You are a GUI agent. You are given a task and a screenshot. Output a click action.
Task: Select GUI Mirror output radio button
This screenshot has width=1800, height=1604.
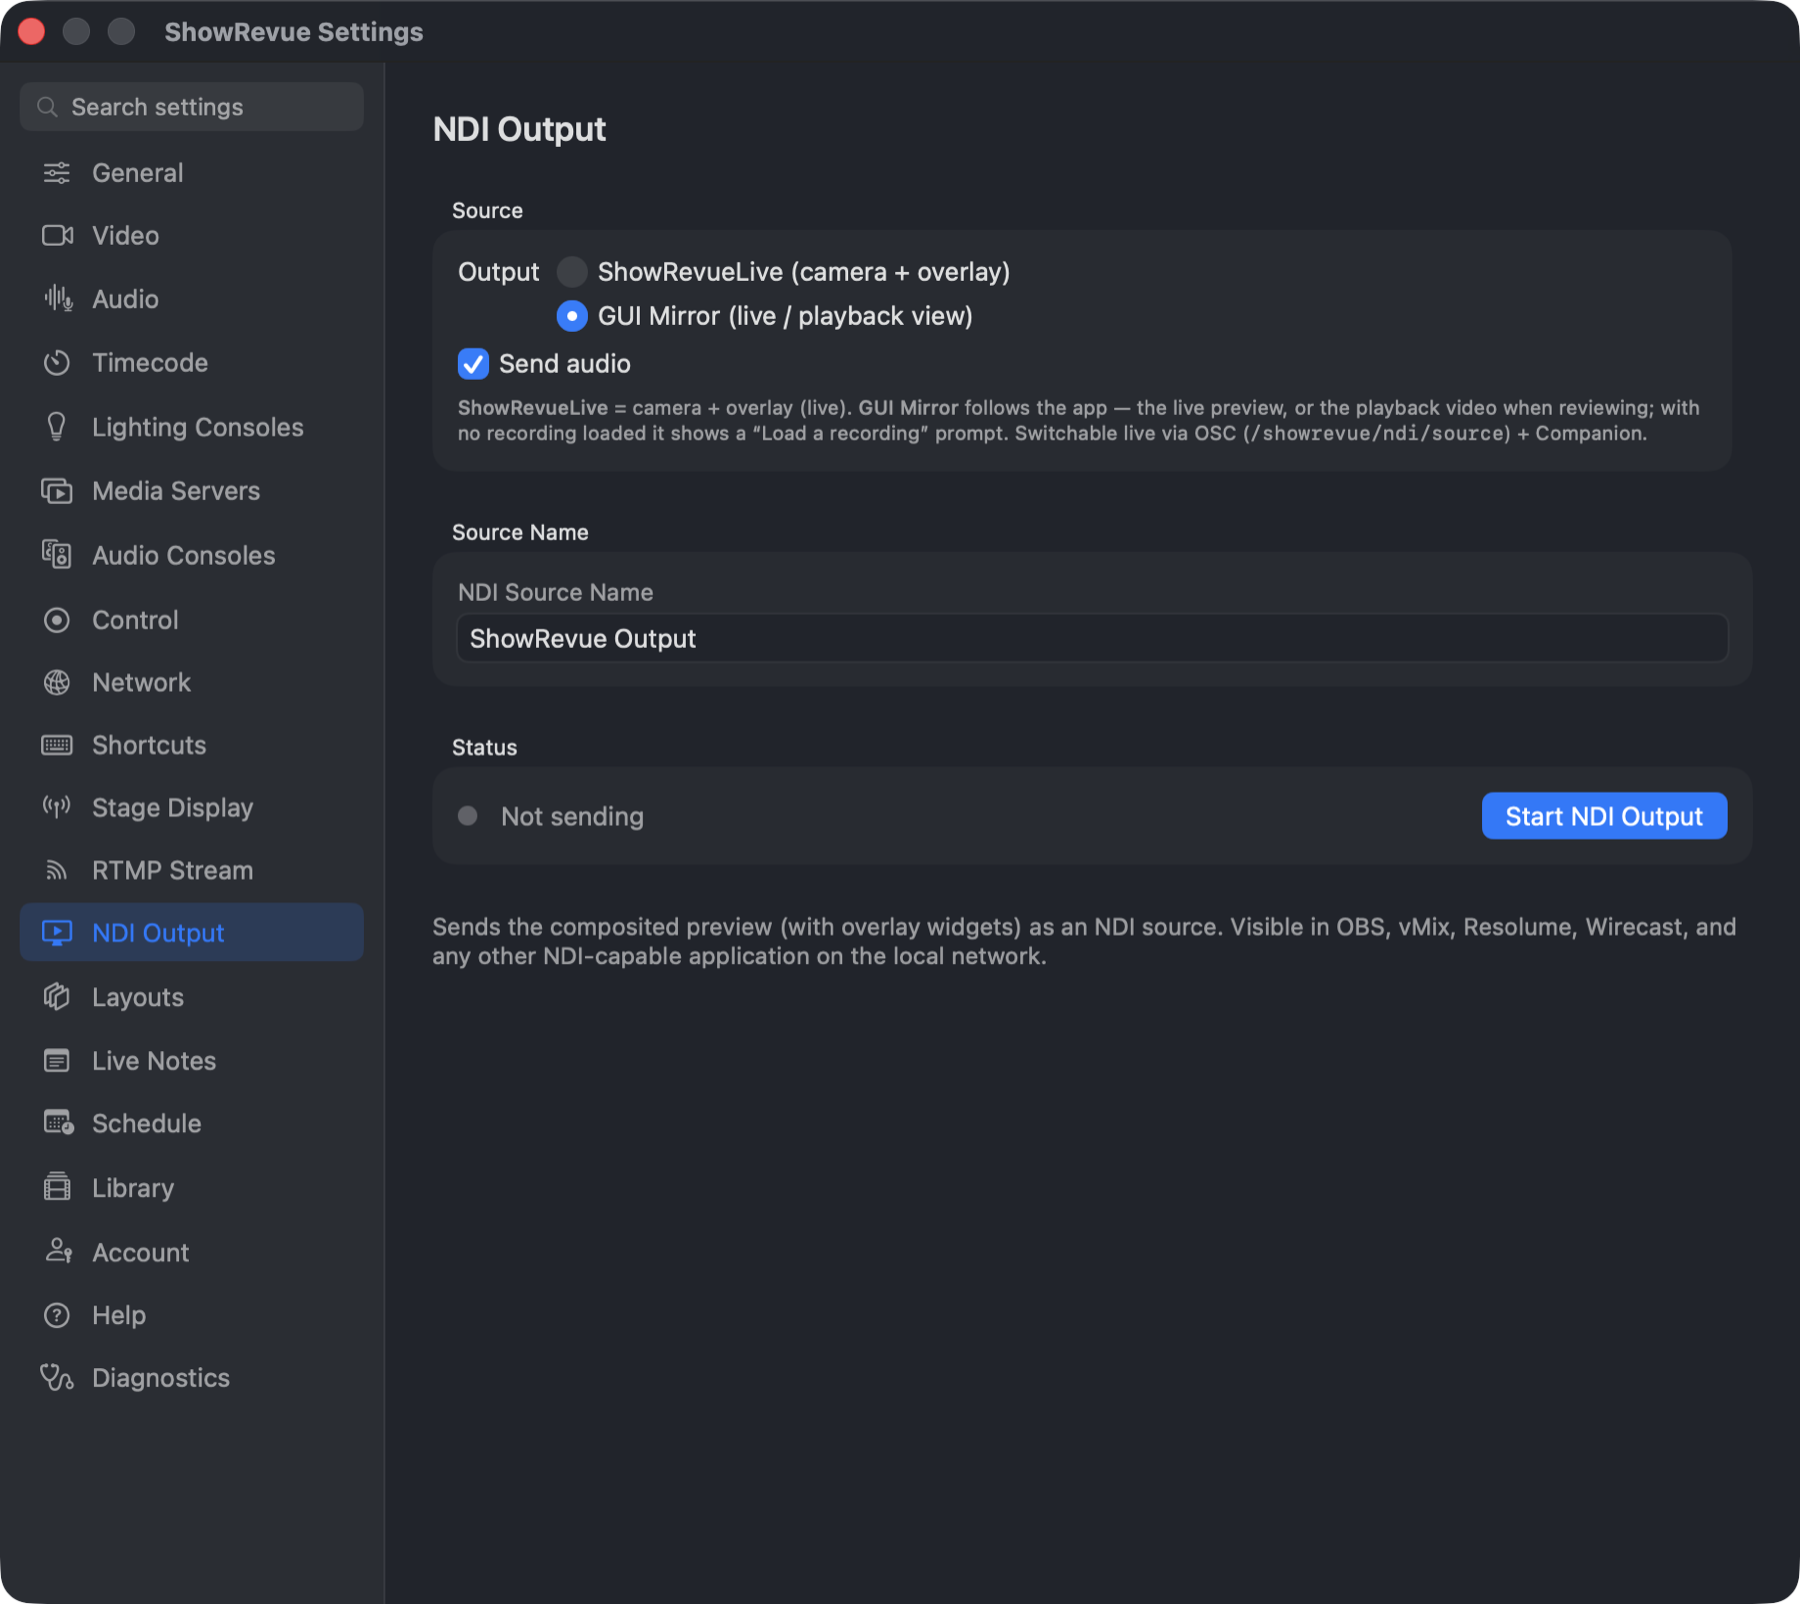click(x=572, y=316)
